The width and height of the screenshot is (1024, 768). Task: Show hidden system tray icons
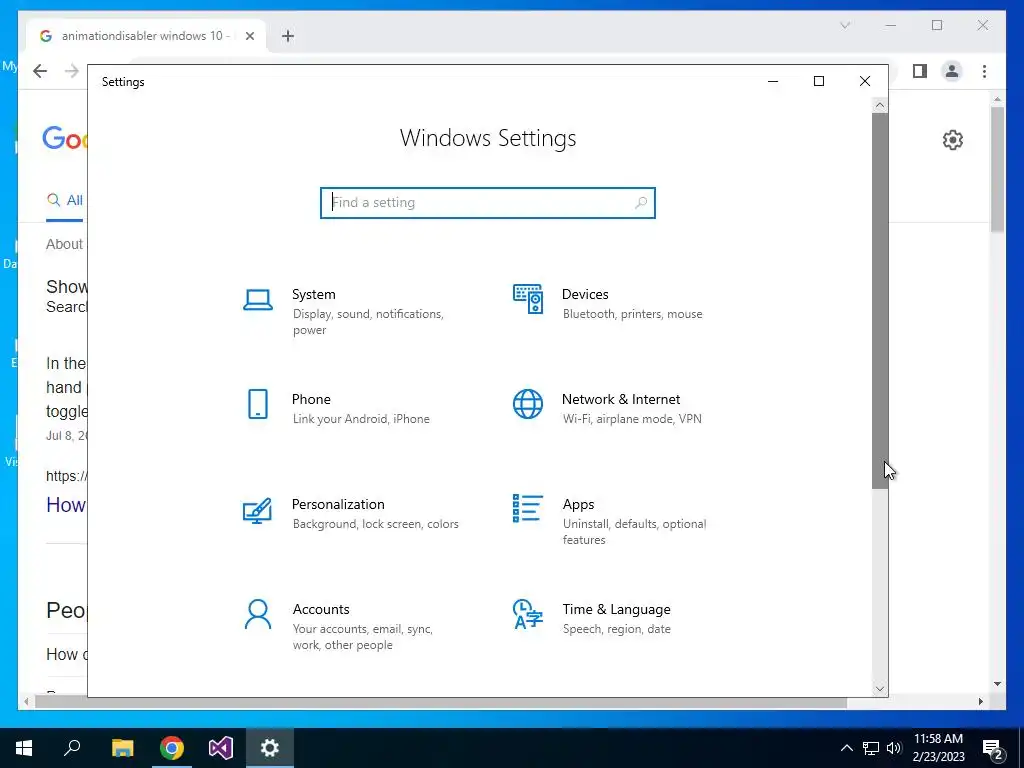(x=846, y=748)
